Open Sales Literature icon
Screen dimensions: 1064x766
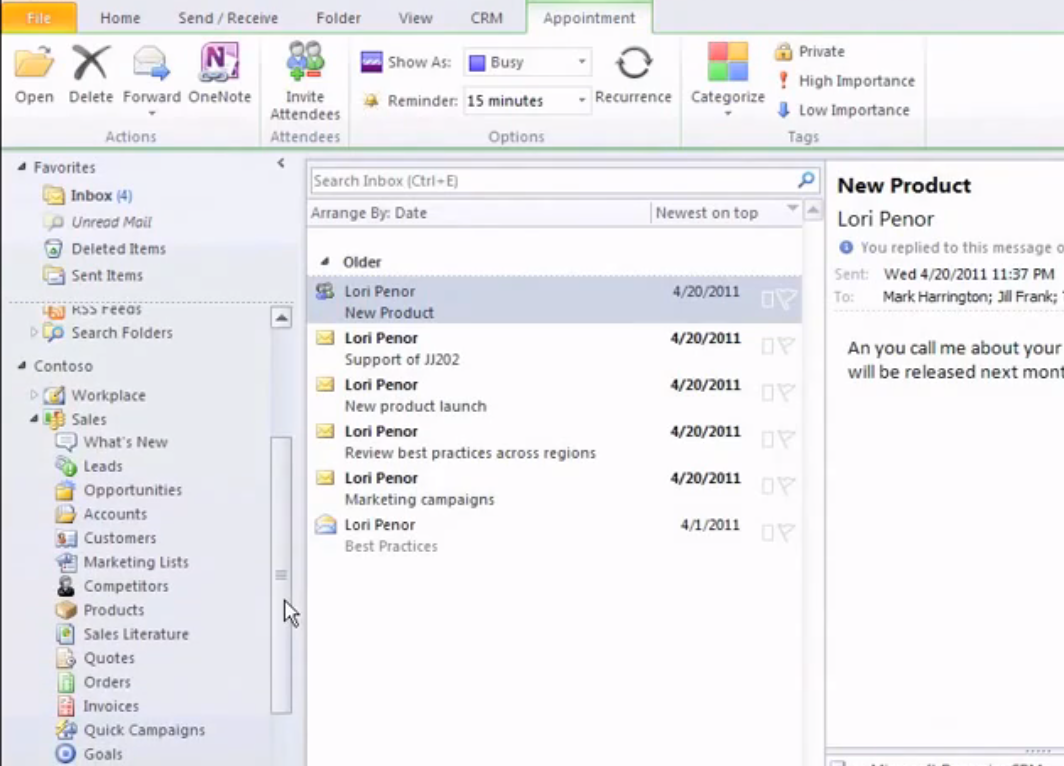pos(66,634)
